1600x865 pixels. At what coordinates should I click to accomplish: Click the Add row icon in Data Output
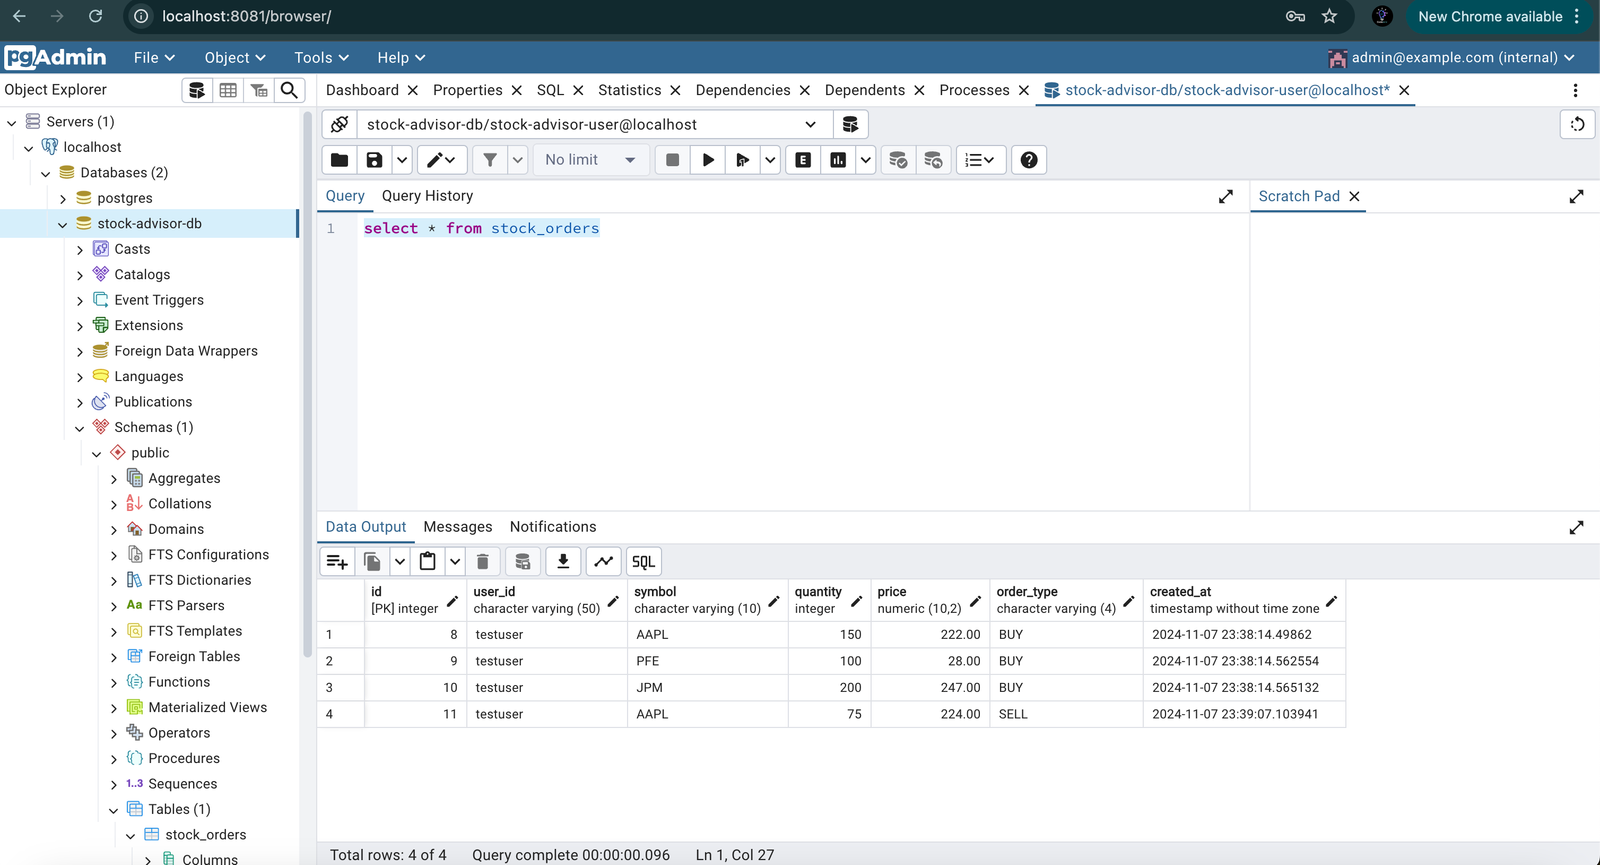coord(337,562)
